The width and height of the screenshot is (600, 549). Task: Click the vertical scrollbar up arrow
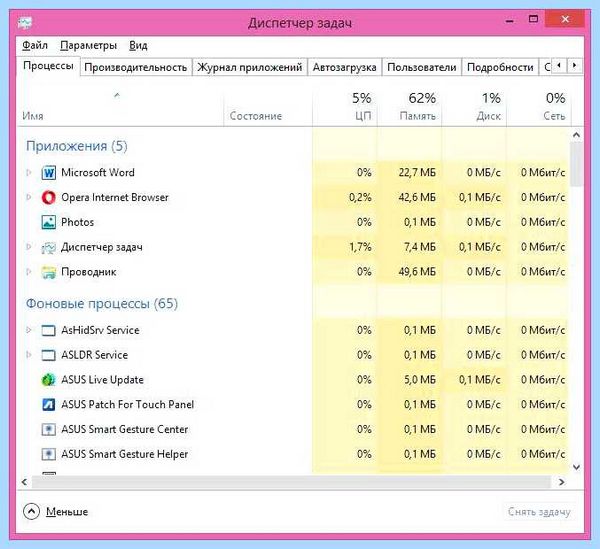point(576,135)
